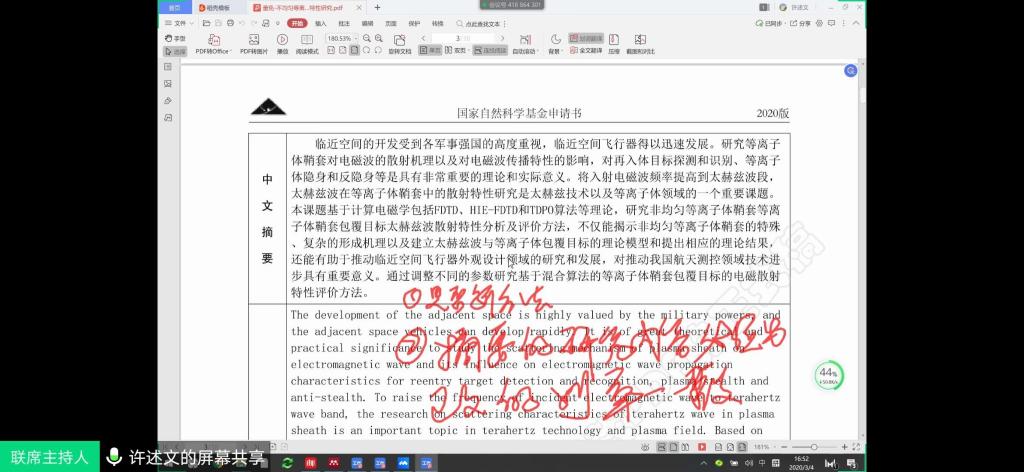
Task: Click the zoom in magnifier icon
Action: (x=378, y=39)
